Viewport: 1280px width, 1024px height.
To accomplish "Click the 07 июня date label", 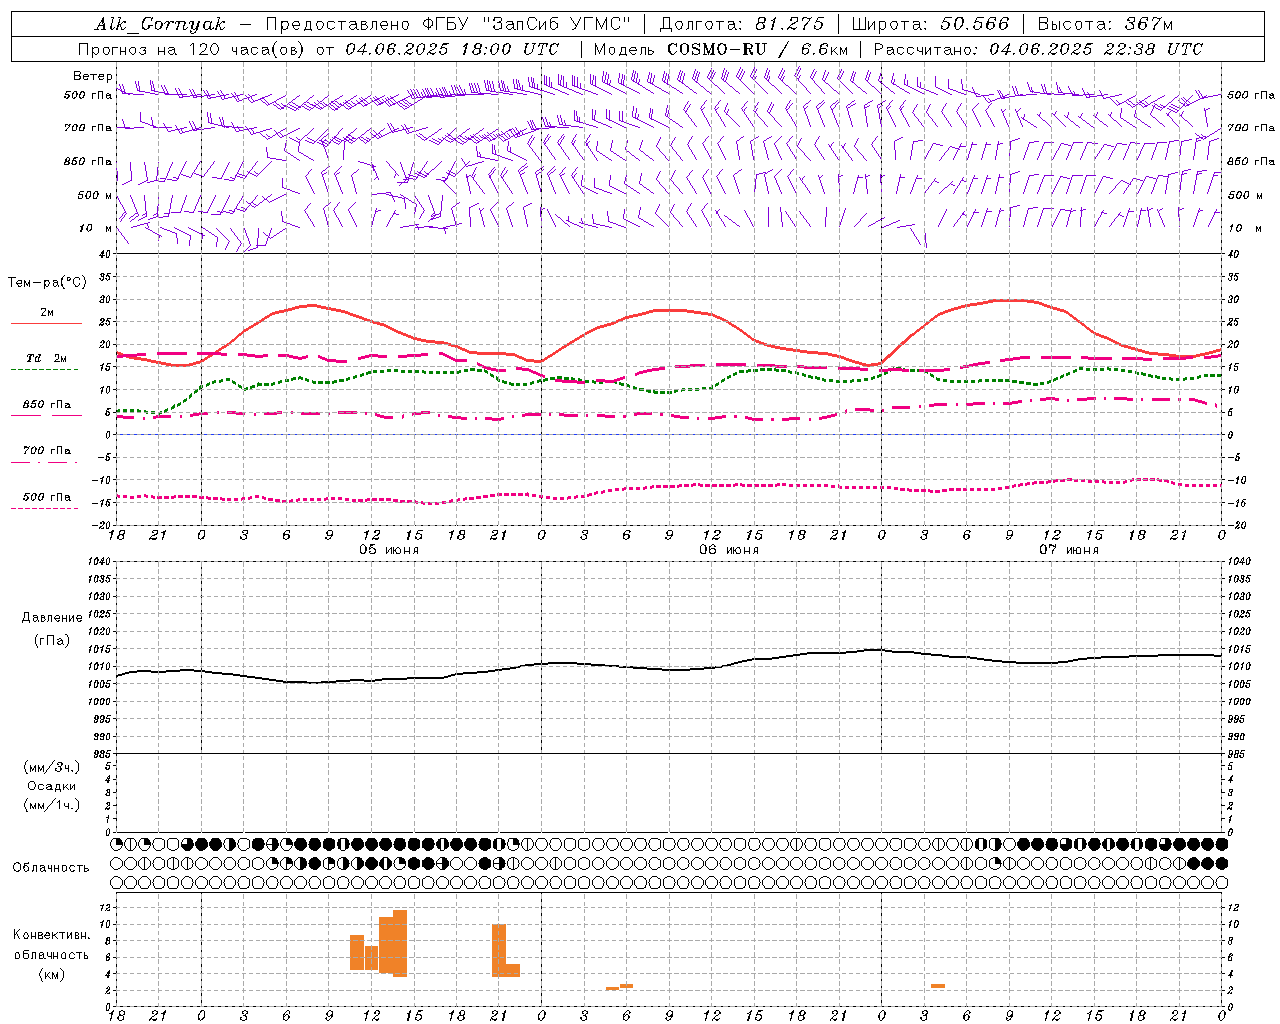I will point(1069,549).
